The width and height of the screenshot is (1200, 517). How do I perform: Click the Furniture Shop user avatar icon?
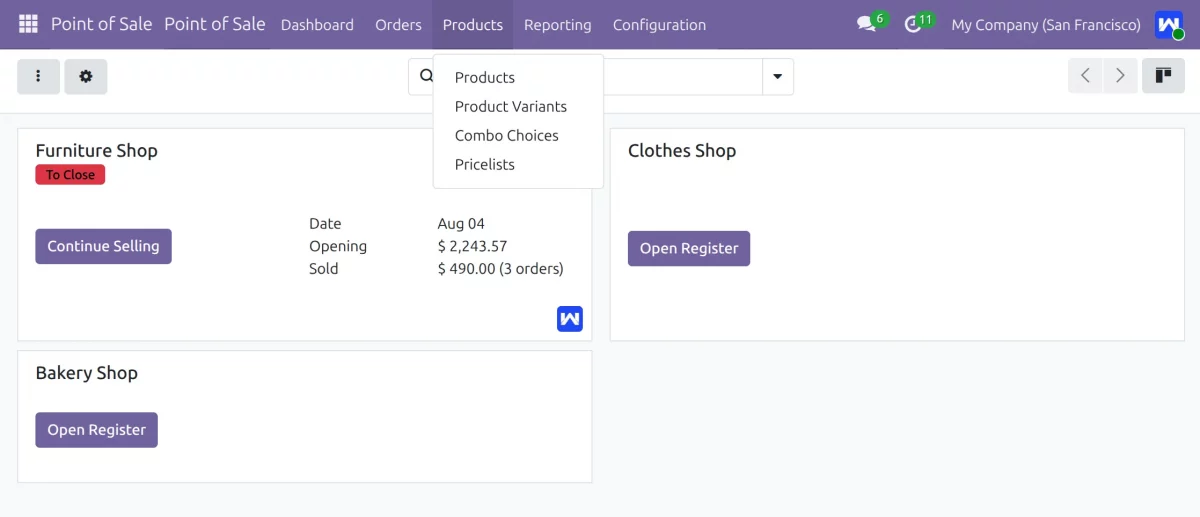point(570,319)
